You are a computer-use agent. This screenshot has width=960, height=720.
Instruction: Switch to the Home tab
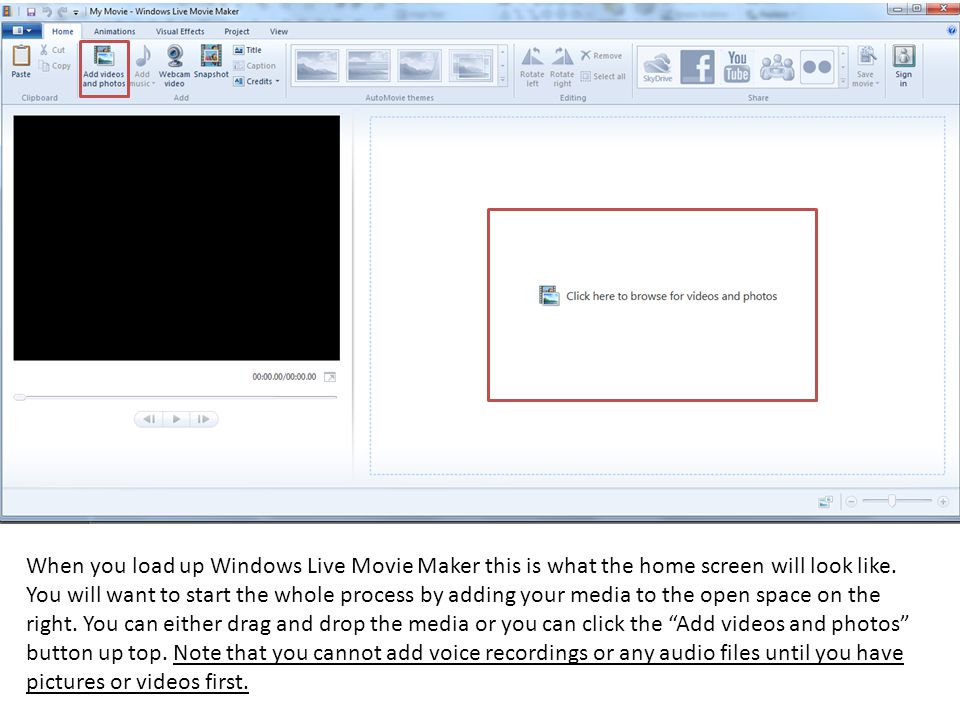62,31
